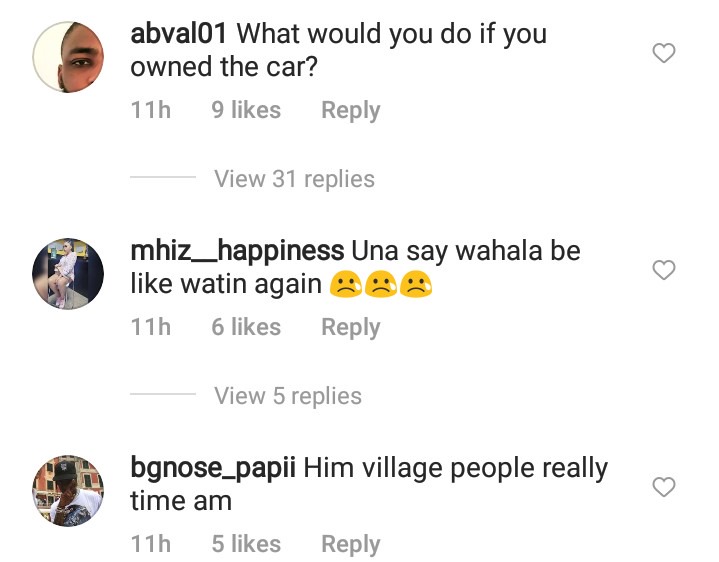Reply to bgnose_papii comment
This screenshot has width=719, height=562.
point(351,544)
